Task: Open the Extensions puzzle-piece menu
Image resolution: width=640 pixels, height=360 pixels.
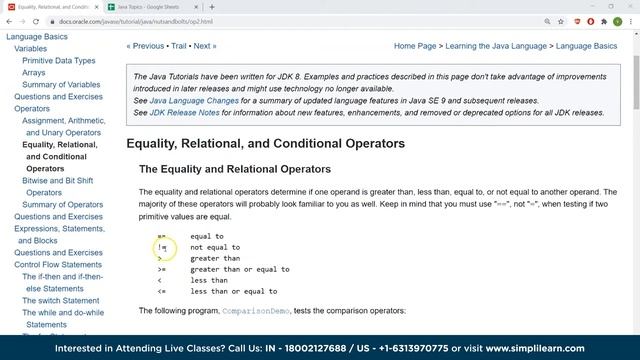Action: [604, 22]
